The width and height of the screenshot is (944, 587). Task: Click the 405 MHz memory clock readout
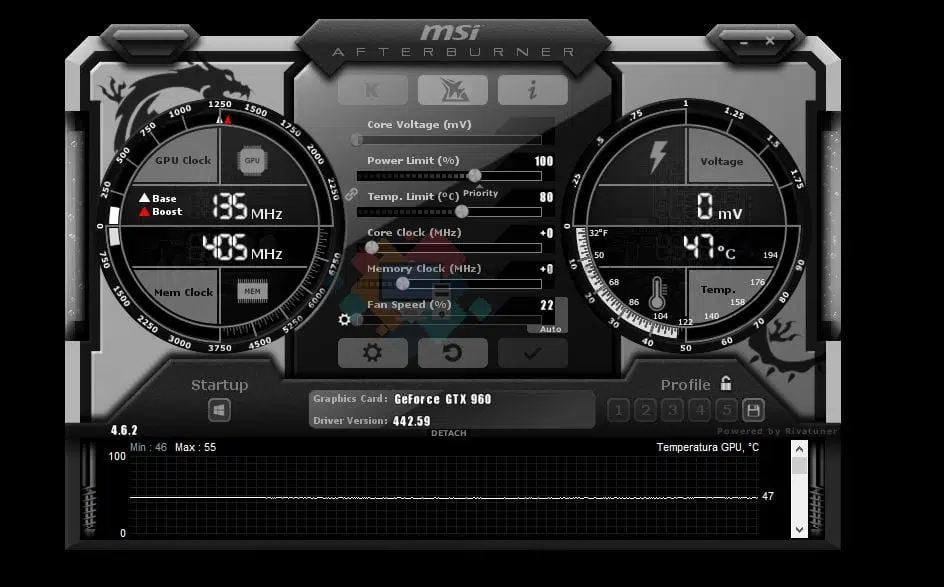pos(242,247)
